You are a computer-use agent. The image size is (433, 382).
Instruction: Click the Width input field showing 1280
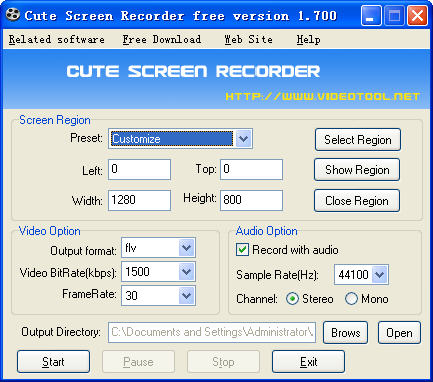pyautogui.click(x=139, y=200)
